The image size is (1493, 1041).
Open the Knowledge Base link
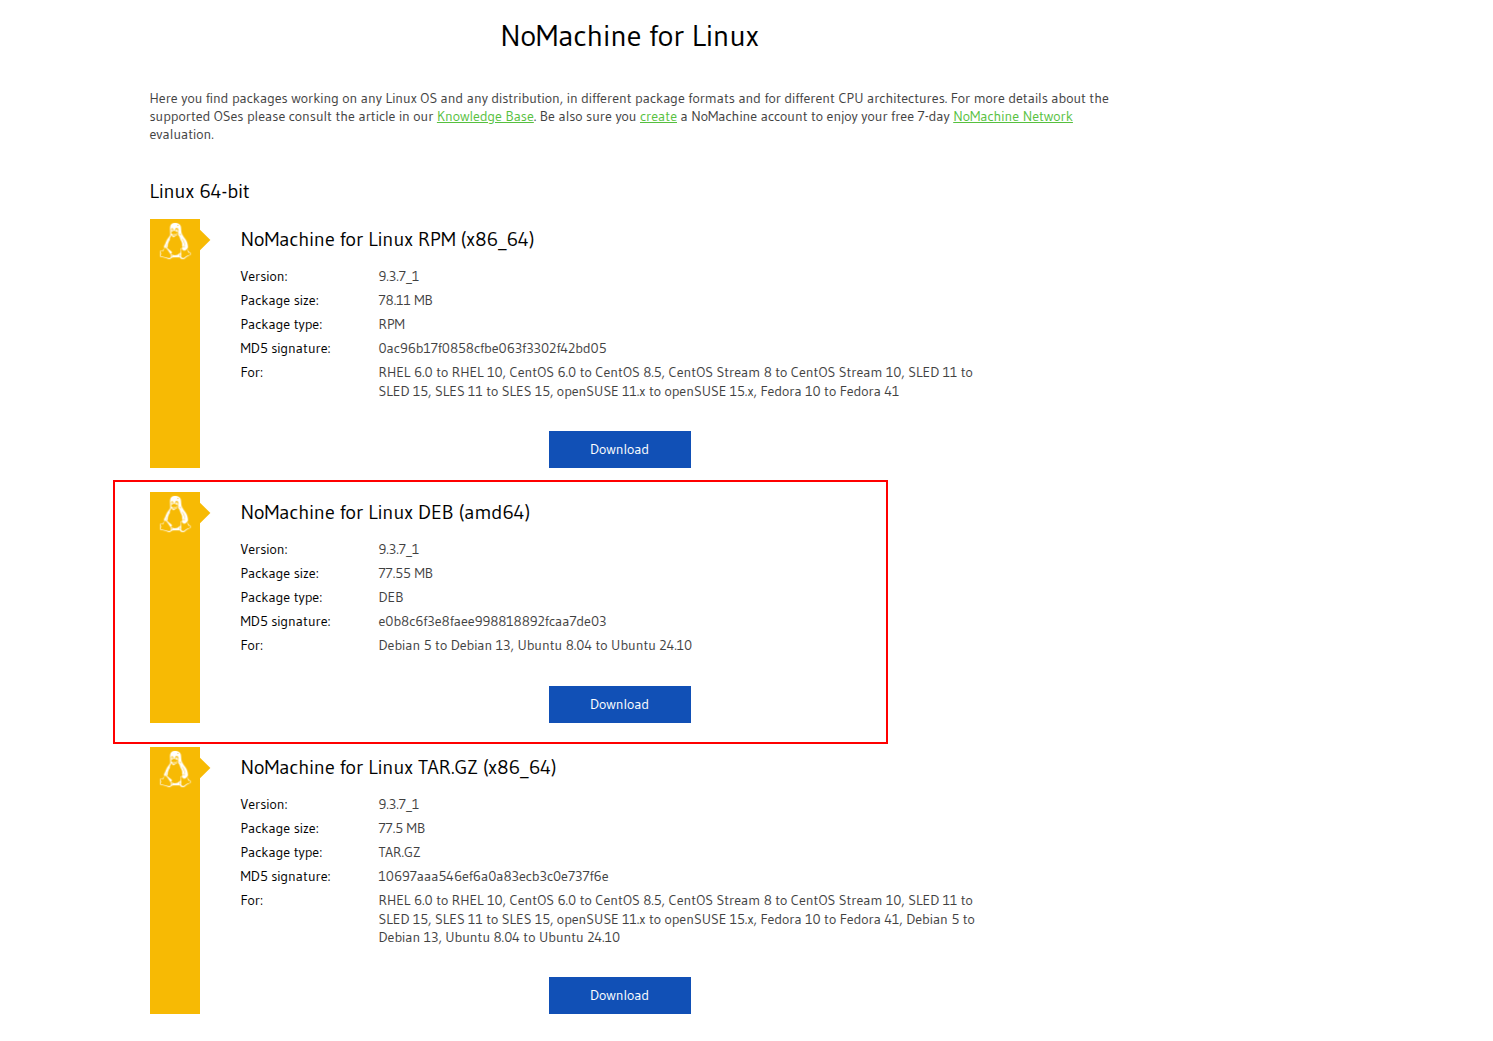(x=485, y=117)
